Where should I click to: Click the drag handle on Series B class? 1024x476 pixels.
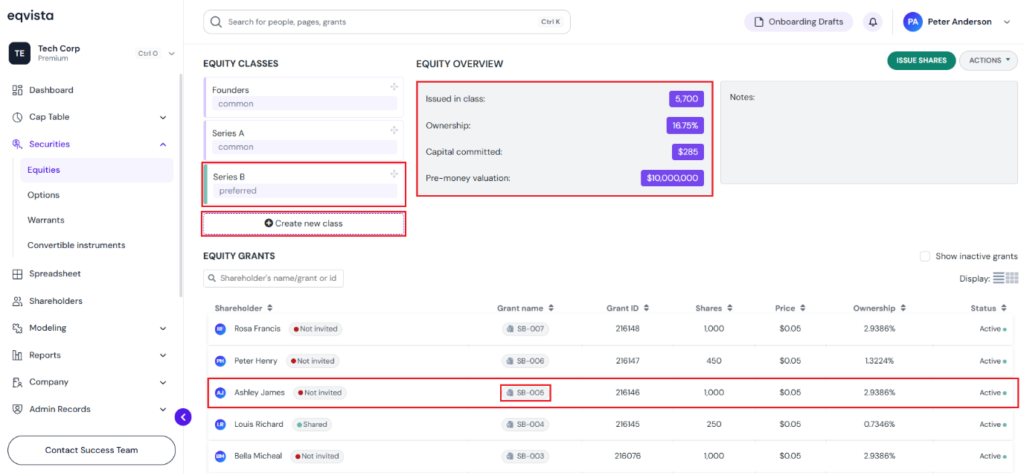[x=394, y=174]
